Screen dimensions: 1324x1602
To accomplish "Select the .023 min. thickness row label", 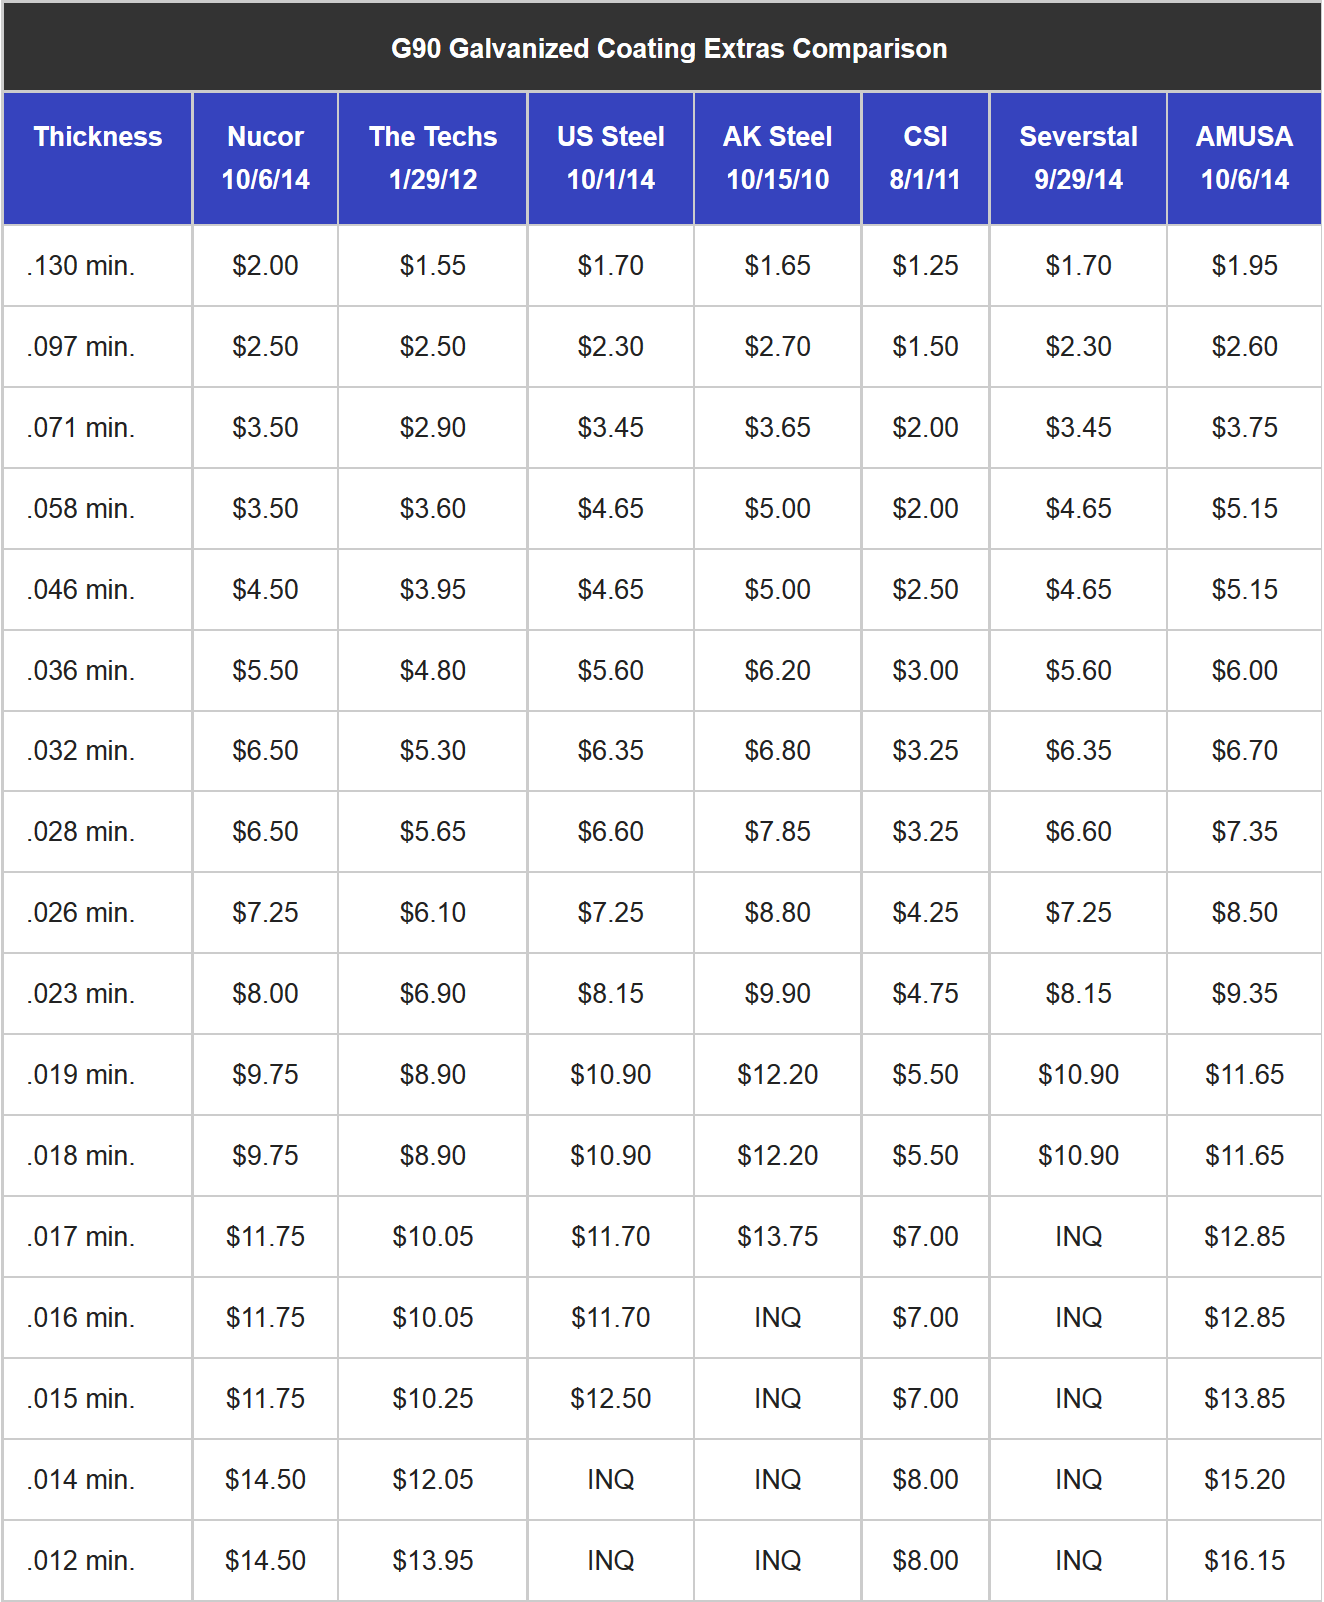I will tap(81, 994).
